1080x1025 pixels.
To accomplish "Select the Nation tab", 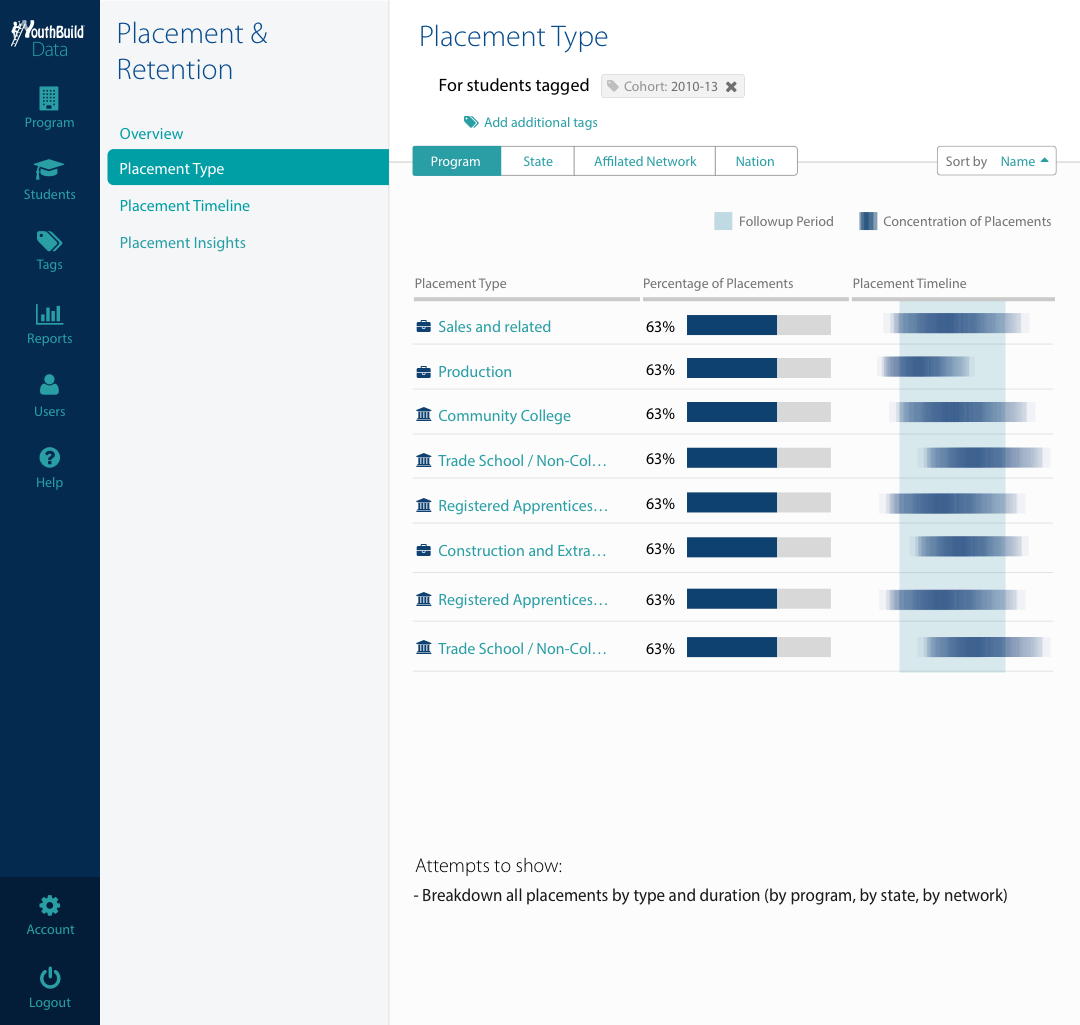I will (756, 161).
